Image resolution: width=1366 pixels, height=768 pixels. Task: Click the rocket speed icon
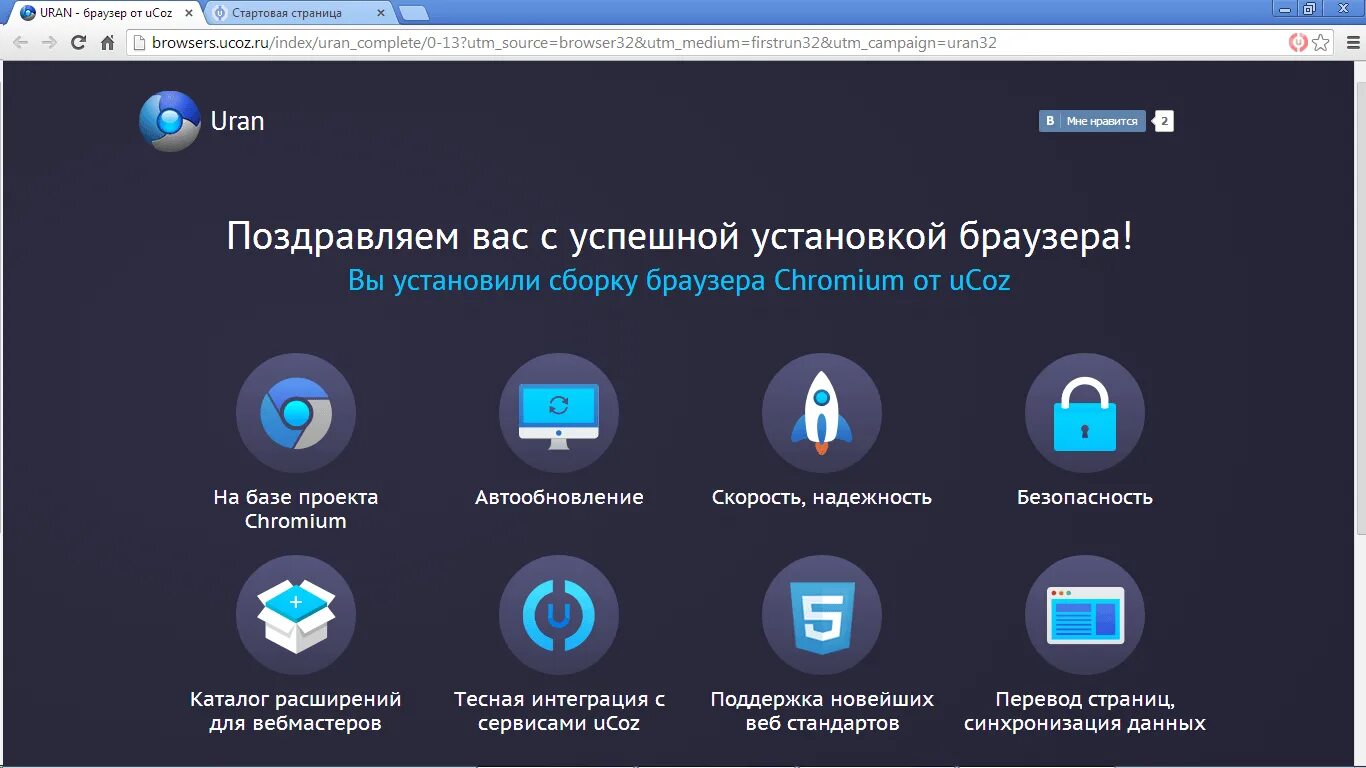click(822, 413)
